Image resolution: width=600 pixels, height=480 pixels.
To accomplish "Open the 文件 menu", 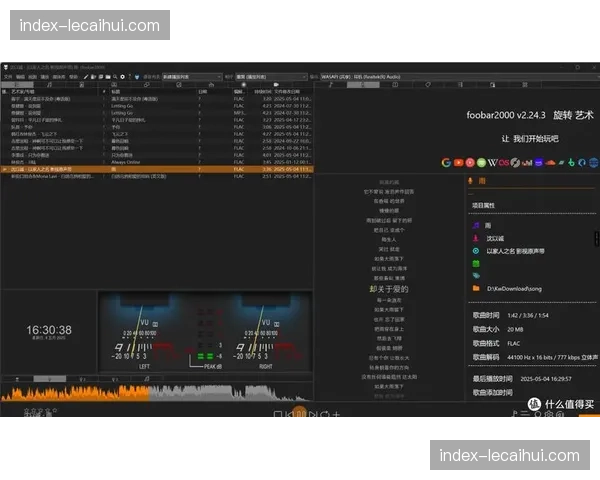I will (7, 76).
